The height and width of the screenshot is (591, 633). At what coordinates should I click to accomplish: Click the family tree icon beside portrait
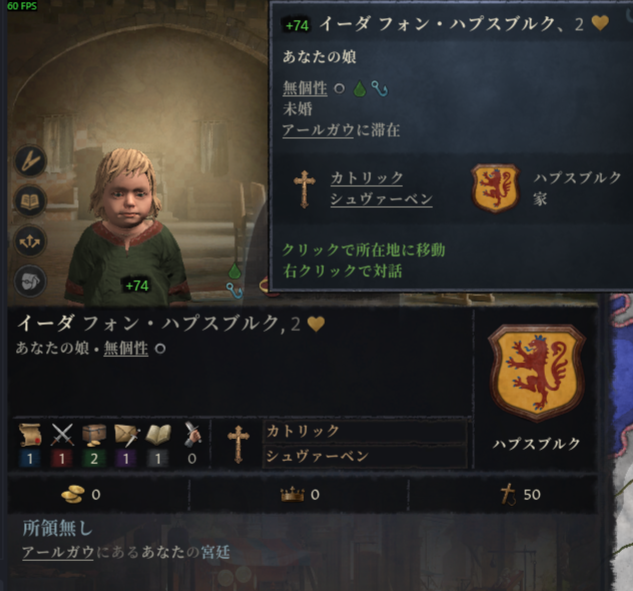30,161
